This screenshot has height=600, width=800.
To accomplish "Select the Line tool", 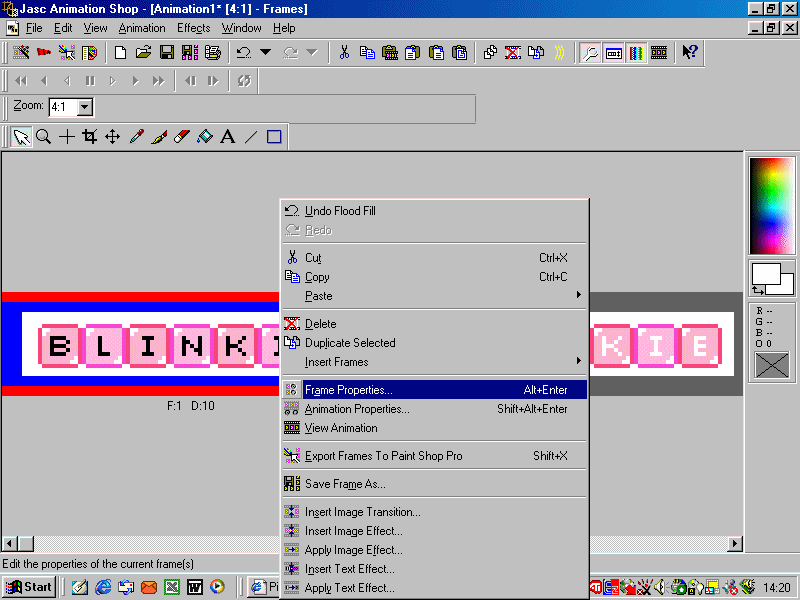I will pos(251,137).
